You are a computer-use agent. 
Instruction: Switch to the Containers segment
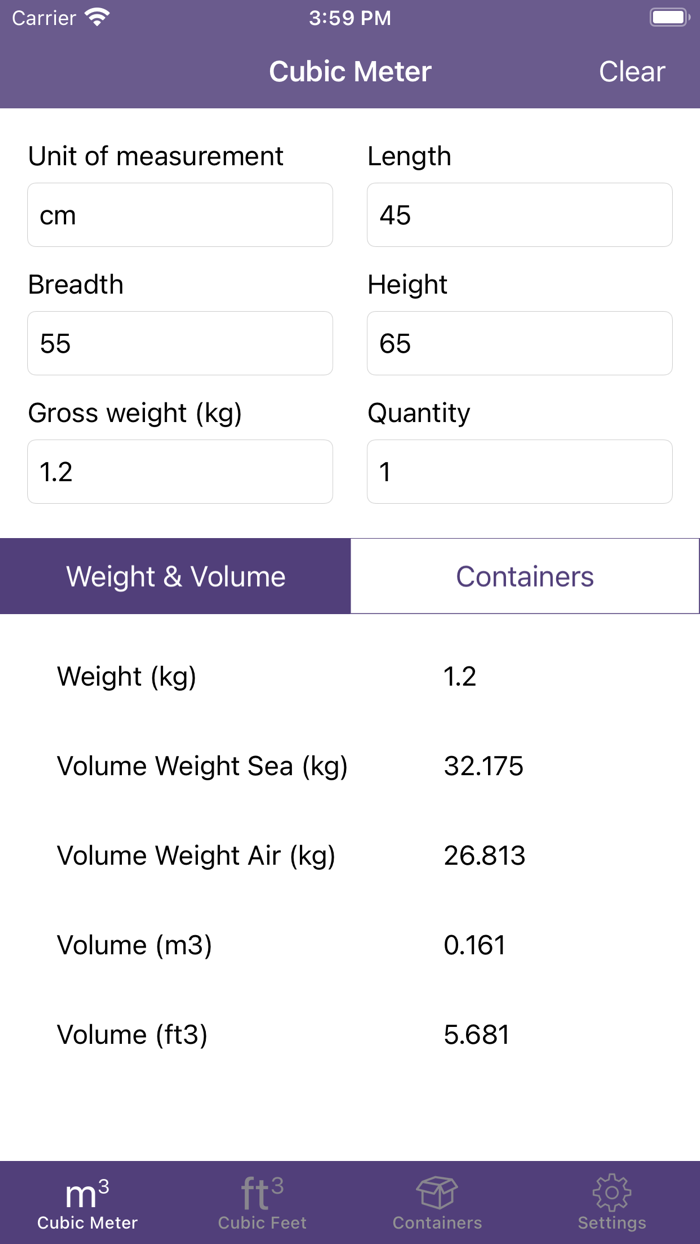click(525, 576)
